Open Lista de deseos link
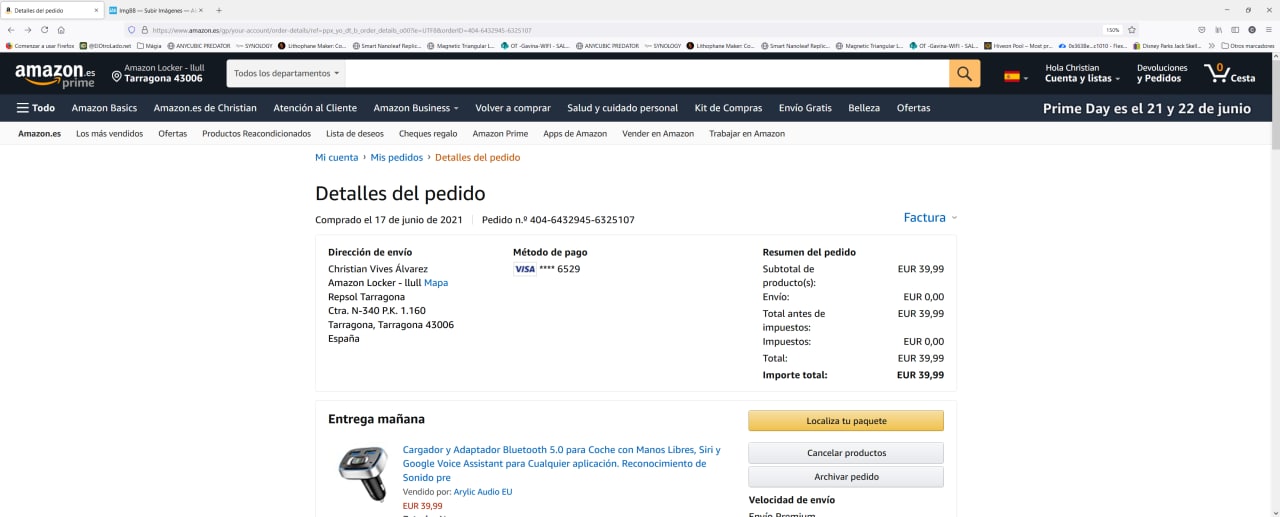This screenshot has width=1280, height=517. point(355,134)
